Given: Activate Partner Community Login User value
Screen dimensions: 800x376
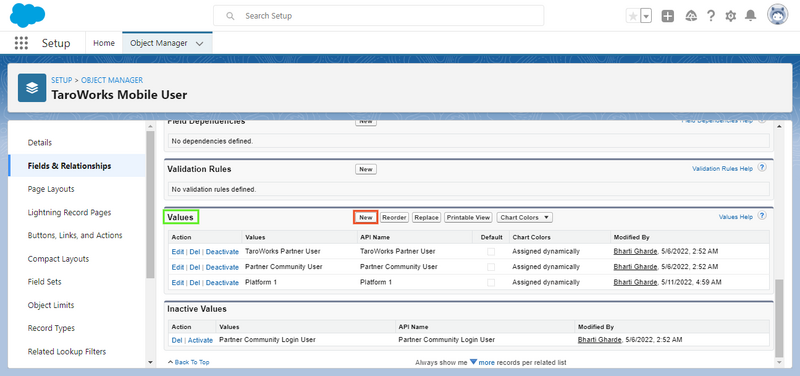Looking at the screenshot, I should tap(201, 340).
